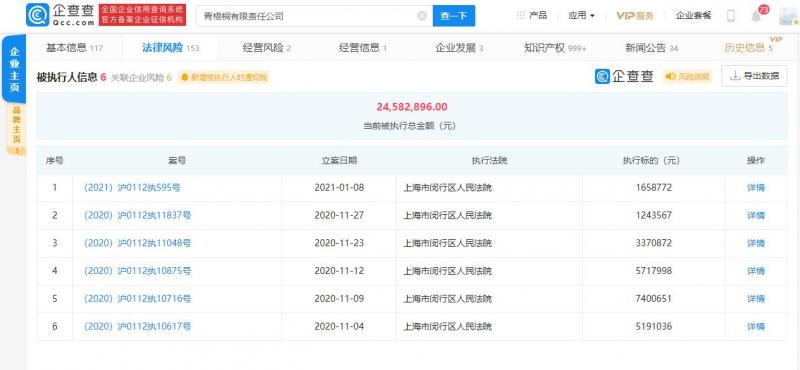Click the 风险说明 speaker badge
The width and height of the screenshot is (800, 370).
[x=687, y=77]
